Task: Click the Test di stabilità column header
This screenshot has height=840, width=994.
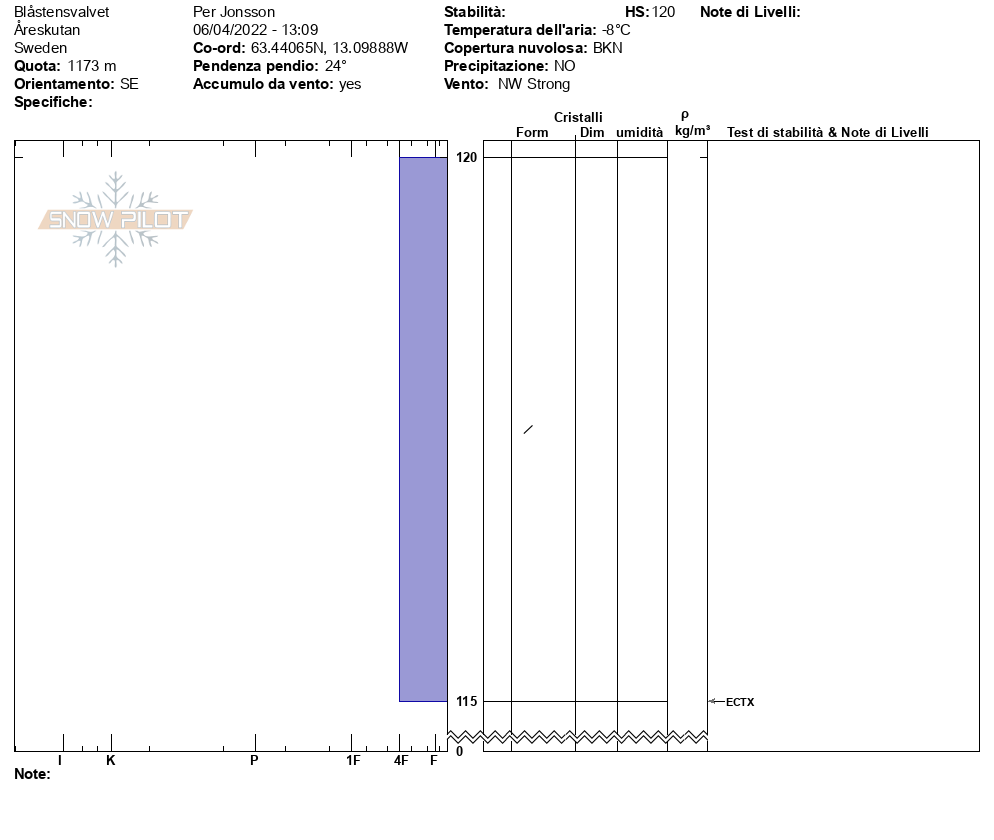Action: tap(827, 132)
